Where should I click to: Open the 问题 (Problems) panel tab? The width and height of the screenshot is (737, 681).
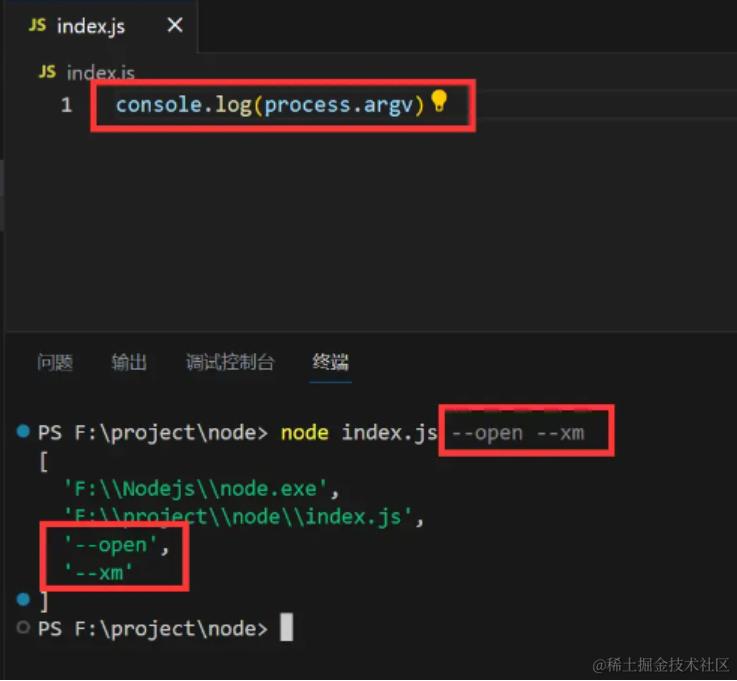(55, 362)
